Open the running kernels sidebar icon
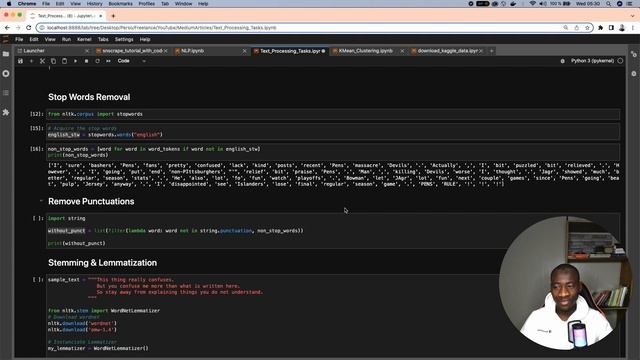The image size is (640, 360). pos(6,73)
